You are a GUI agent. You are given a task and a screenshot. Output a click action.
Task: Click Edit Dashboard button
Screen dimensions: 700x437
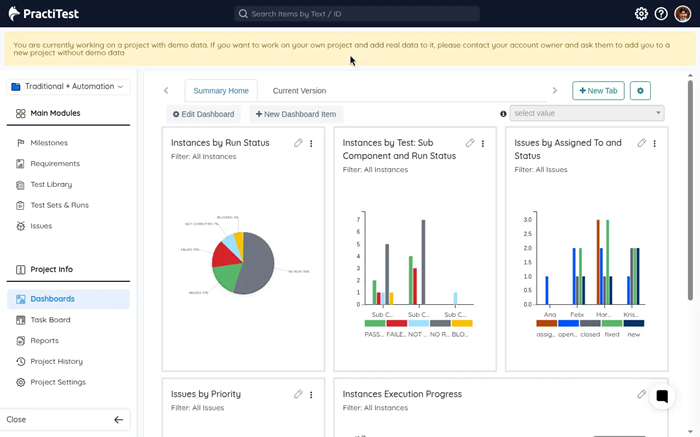point(203,114)
